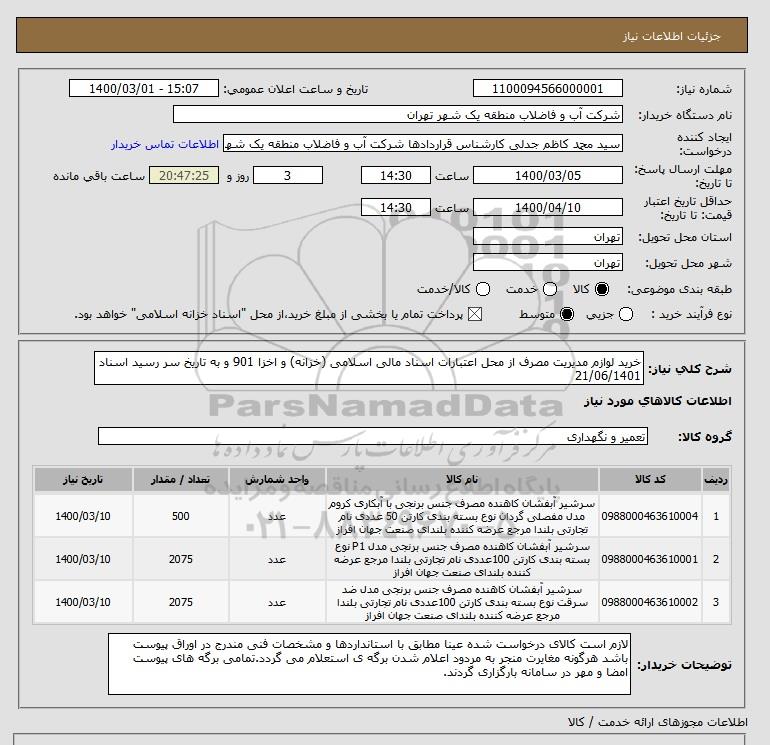The height and width of the screenshot is (745, 770).
Task: Click the اطلاعات مجوزهای ارائه خدمت / کالا heading
Action: (x=658, y=722)
